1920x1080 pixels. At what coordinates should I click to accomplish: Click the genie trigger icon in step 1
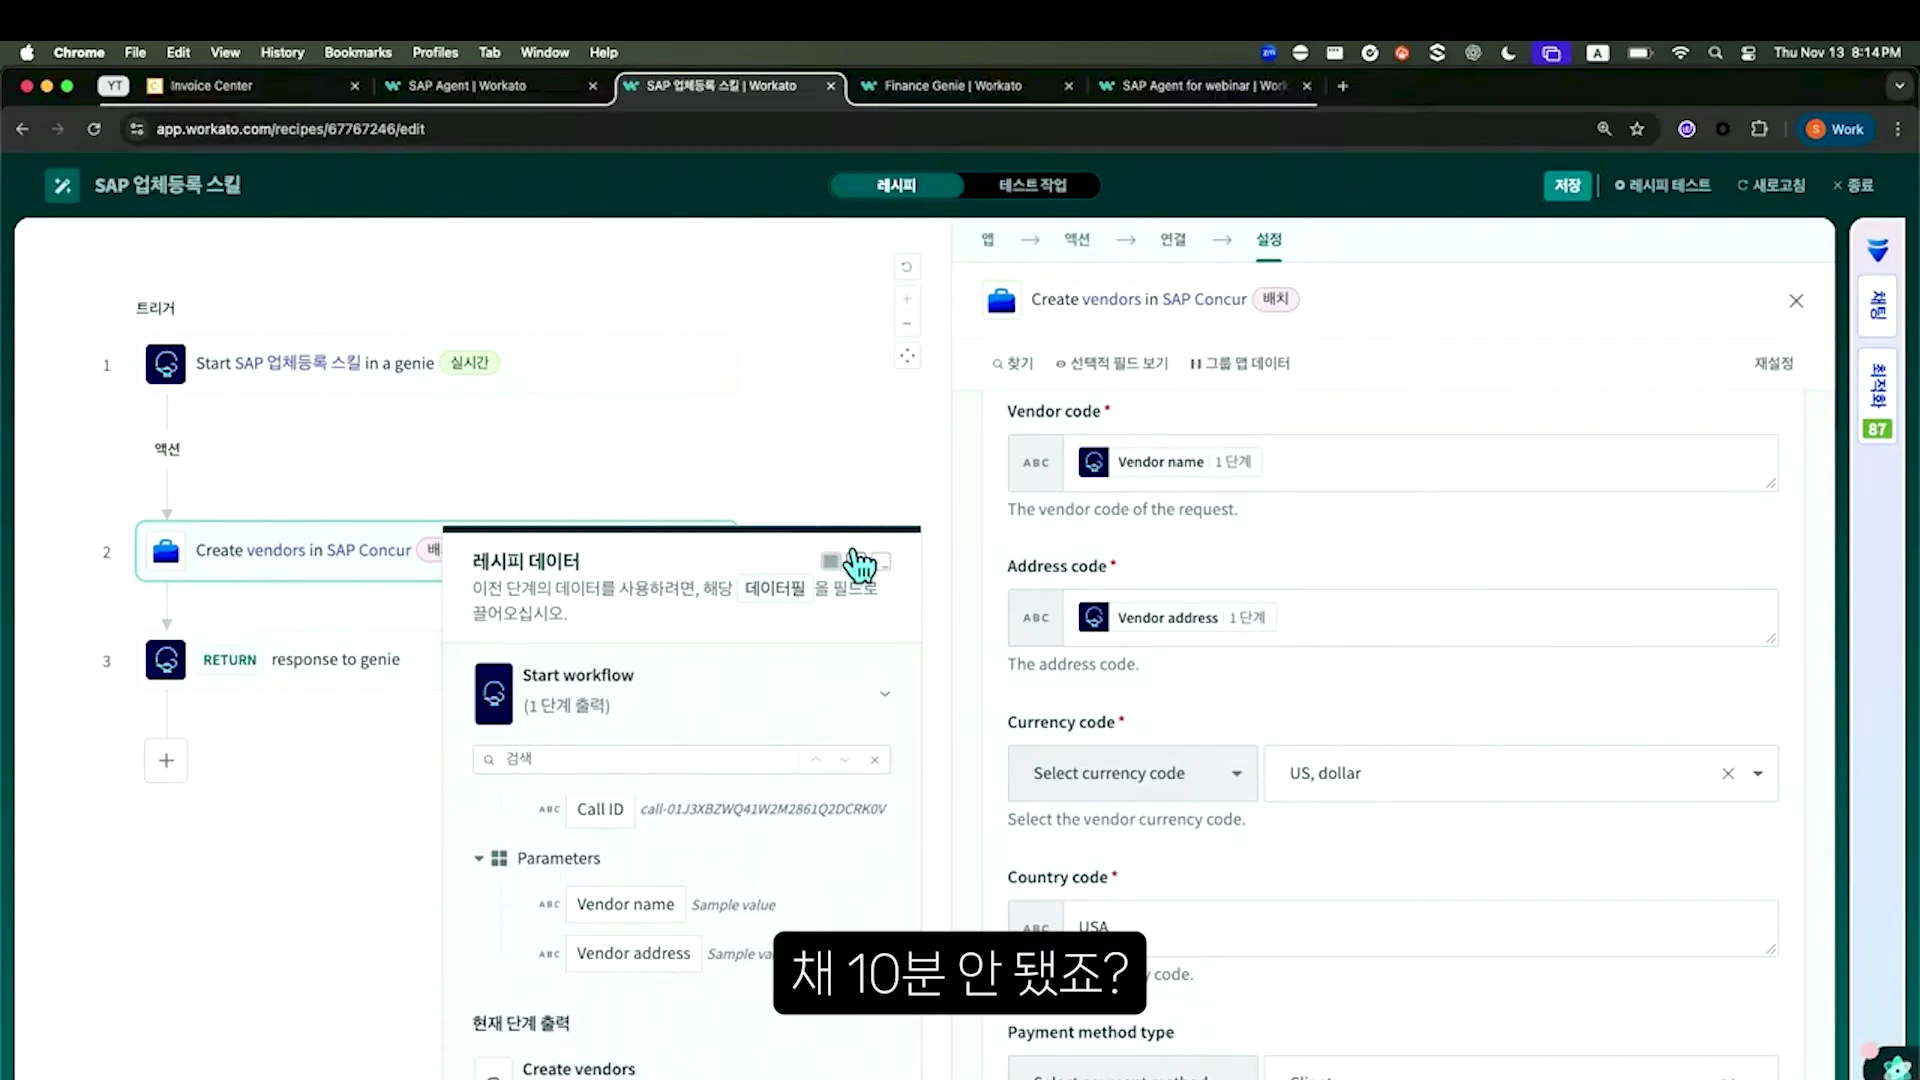click(165, 364)
